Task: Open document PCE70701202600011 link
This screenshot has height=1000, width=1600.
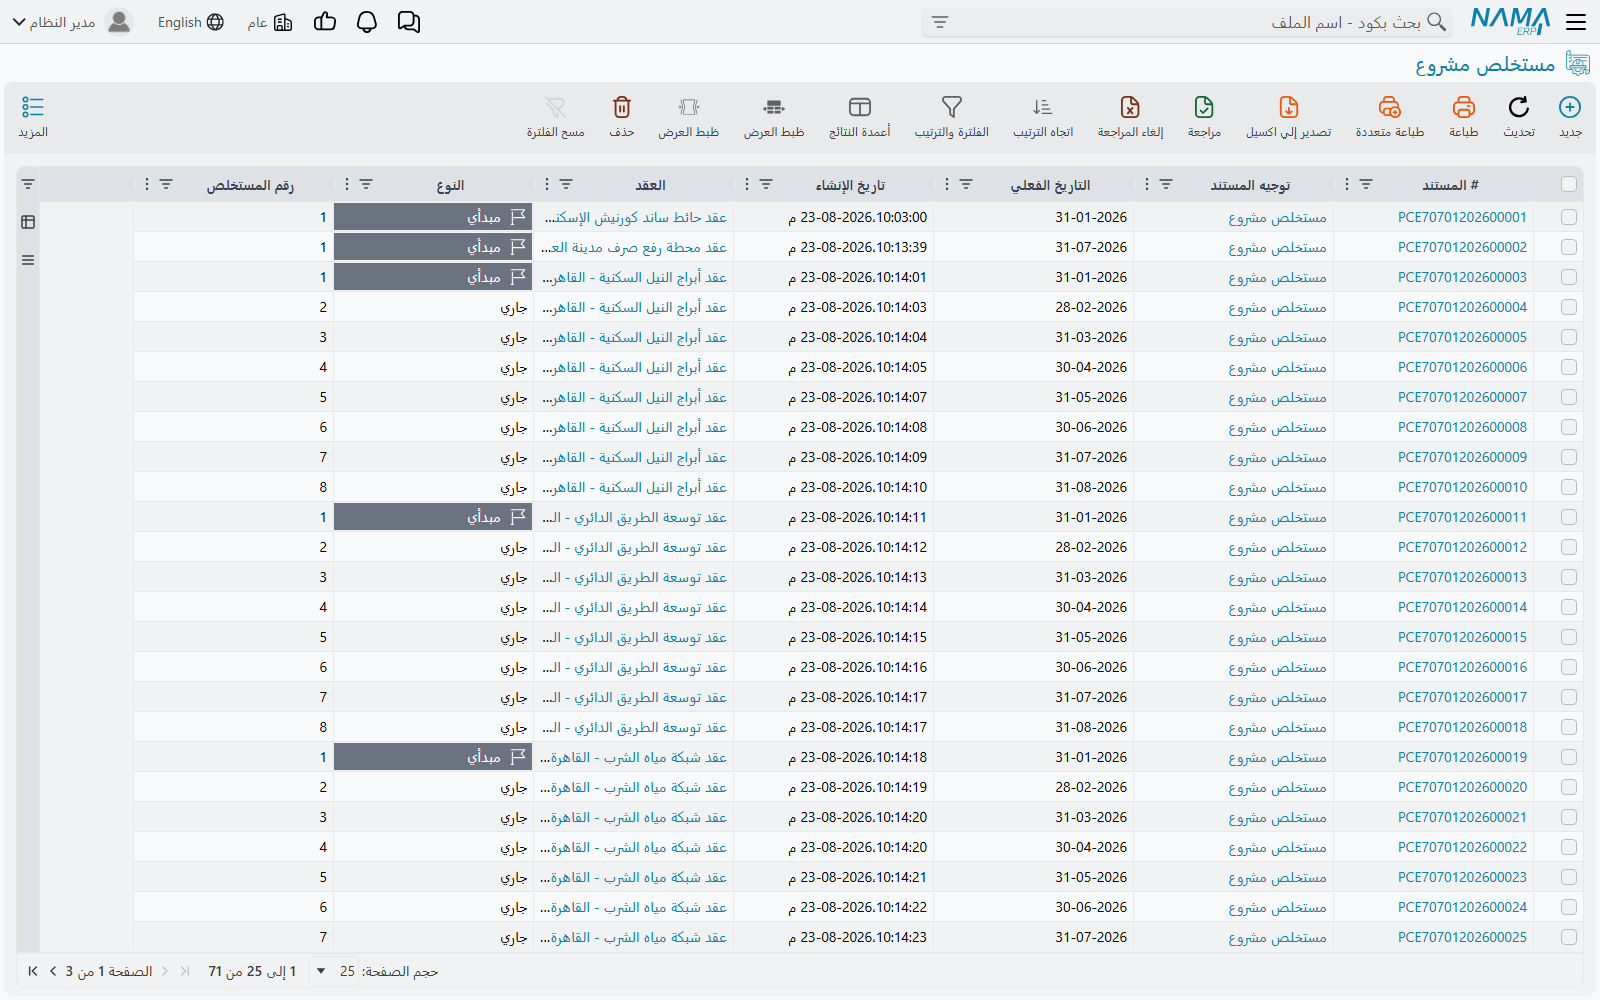Action: 1462,517
